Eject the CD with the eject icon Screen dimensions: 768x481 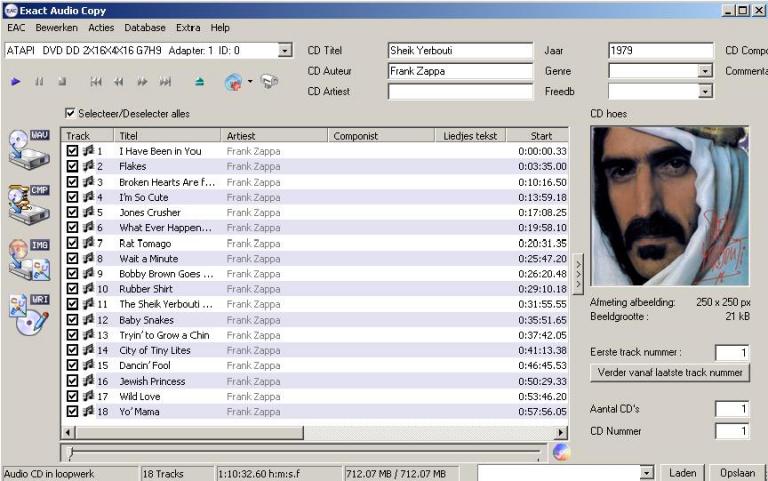(x=200, y=82)
